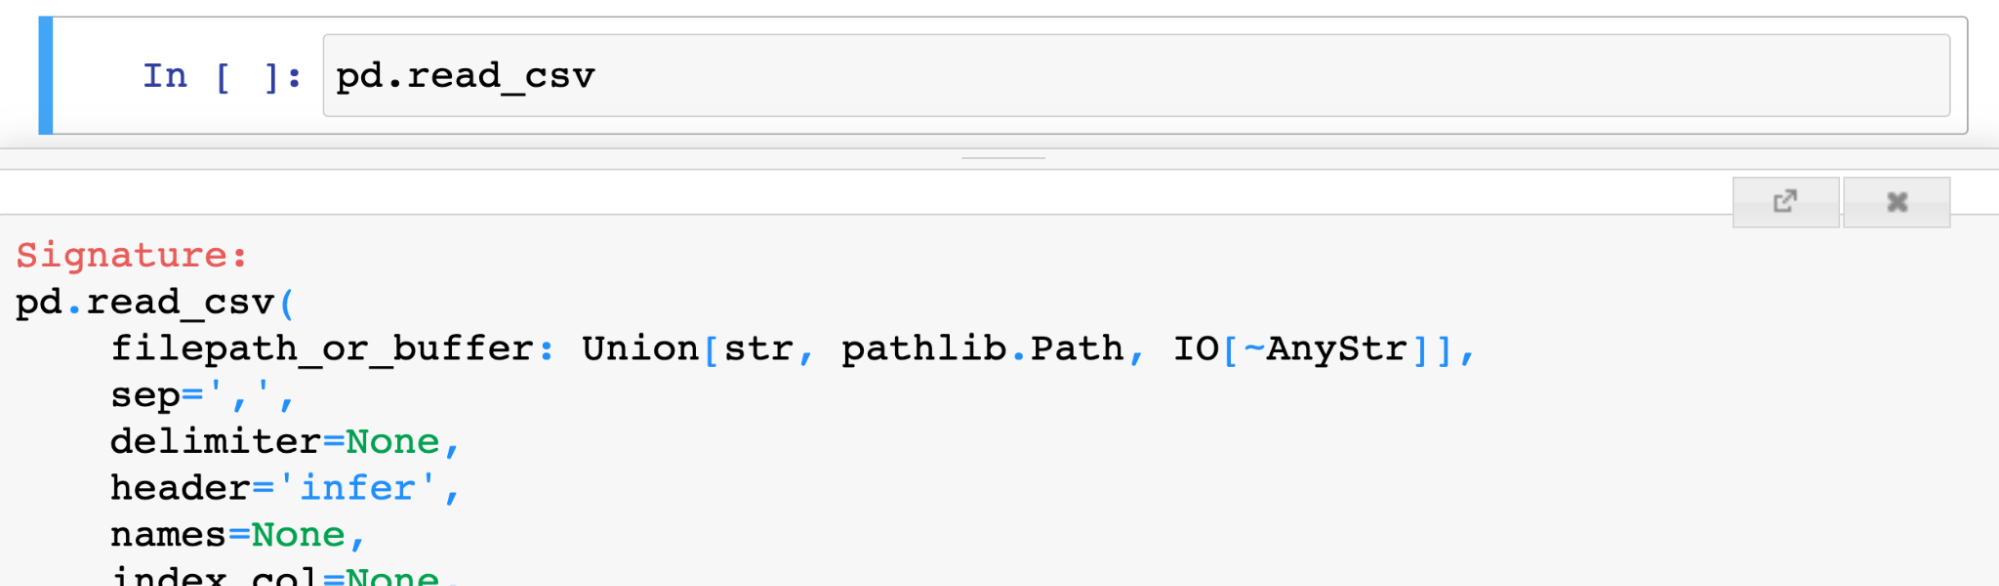Click the index_col=None parameter
Viewport: 1999px width, 586px height.
[x=275, y=575]
